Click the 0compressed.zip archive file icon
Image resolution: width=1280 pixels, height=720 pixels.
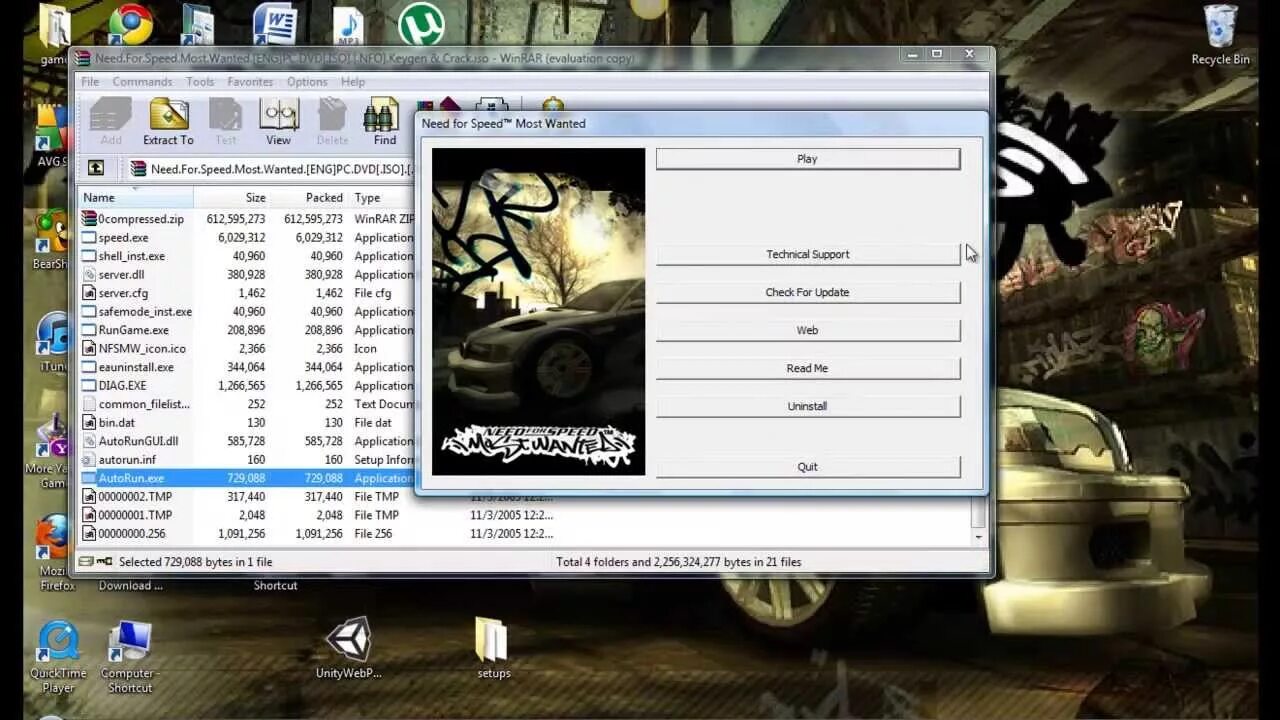tap(90, 219)
